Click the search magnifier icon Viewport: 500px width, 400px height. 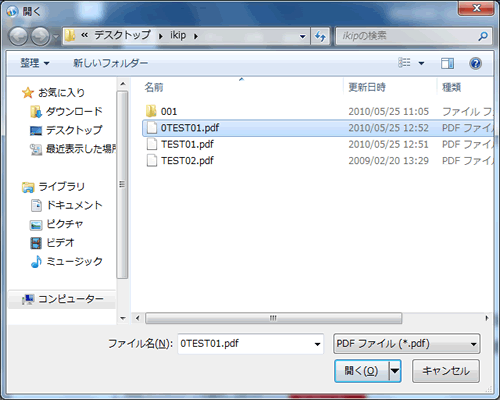point(483,36)
